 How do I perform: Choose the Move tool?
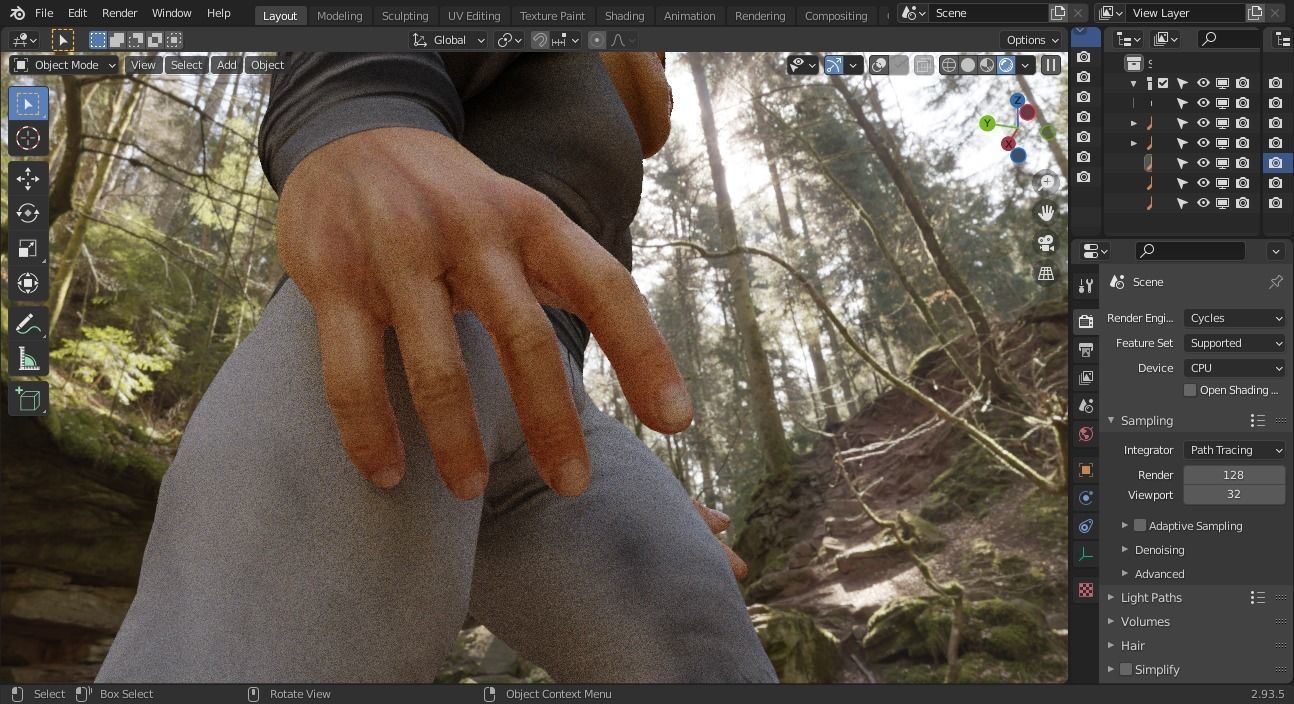28,179
